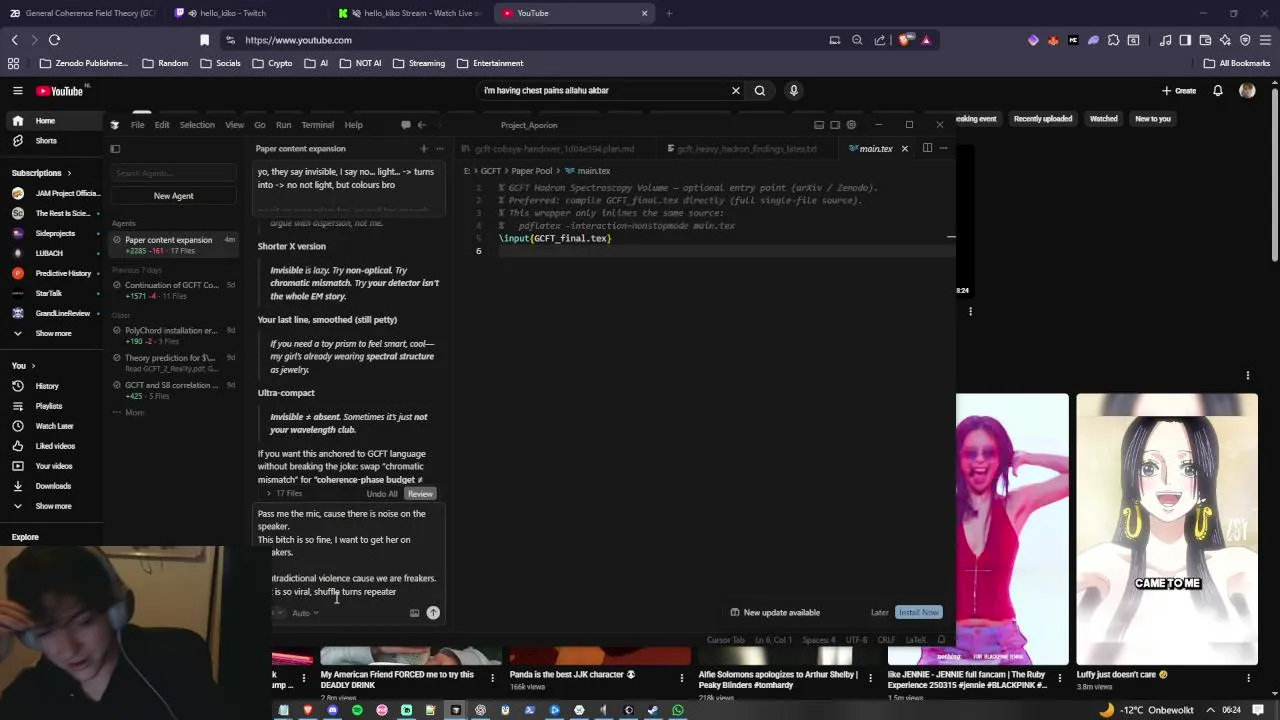Open the Brave Shields lion icon
Image resolution: width=1280 pixels, height=720 pixels.
905,40
